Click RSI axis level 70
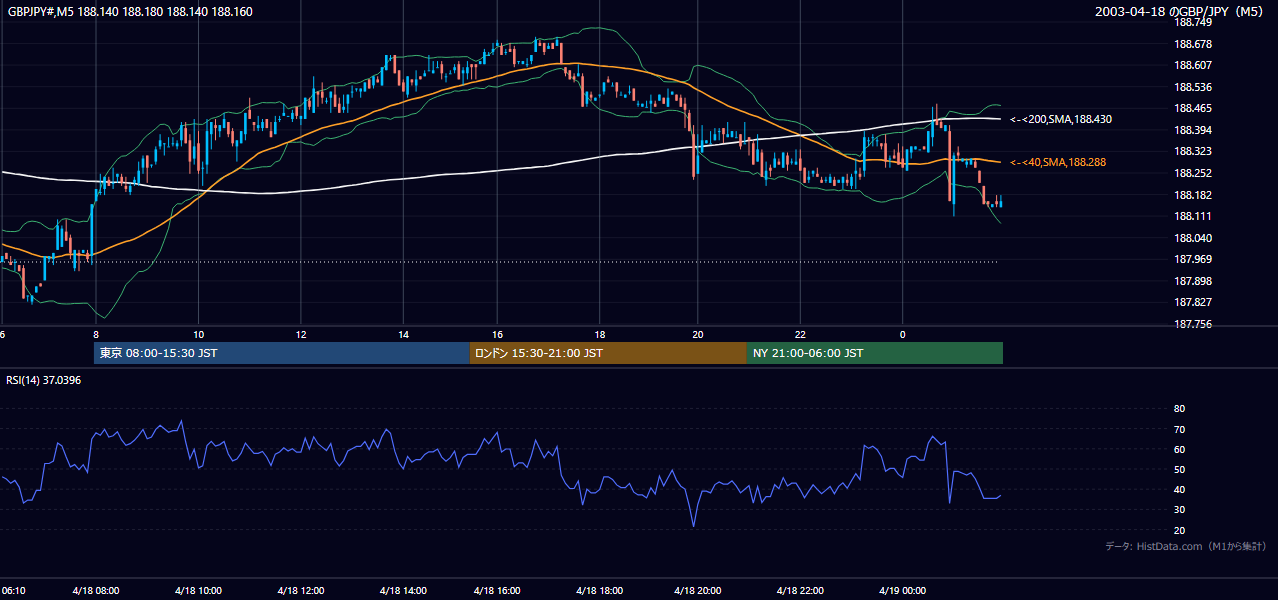Screen dimensions: 1278x600 coord(1179,429)
